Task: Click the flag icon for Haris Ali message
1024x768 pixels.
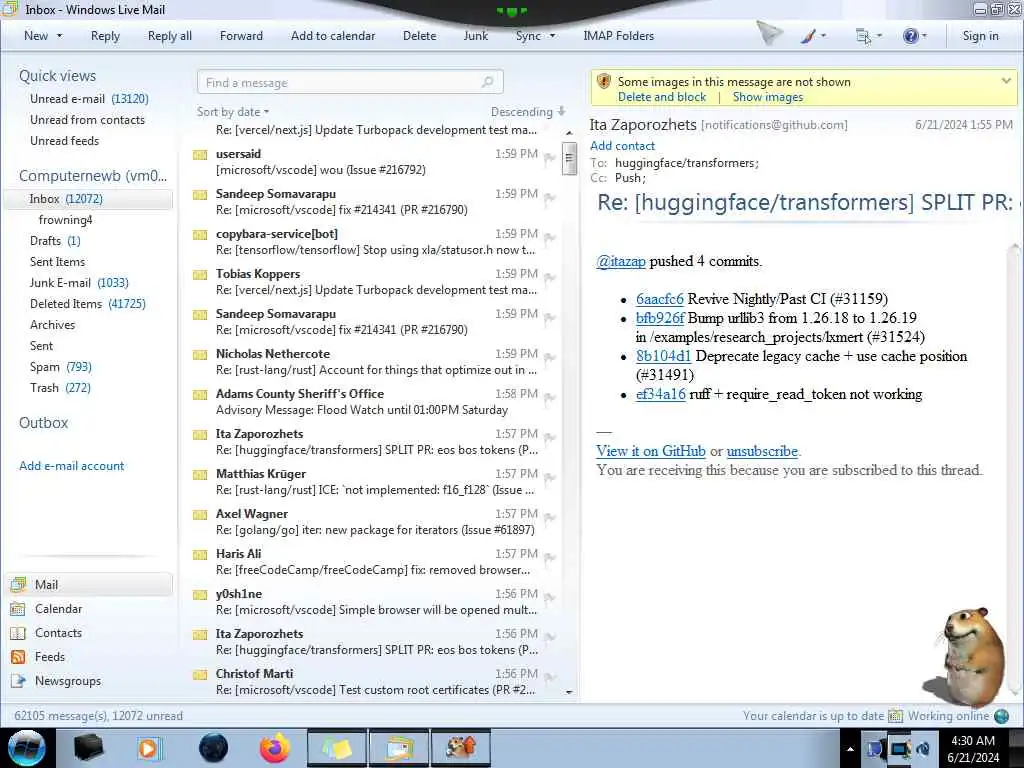Action: [550, 557]
